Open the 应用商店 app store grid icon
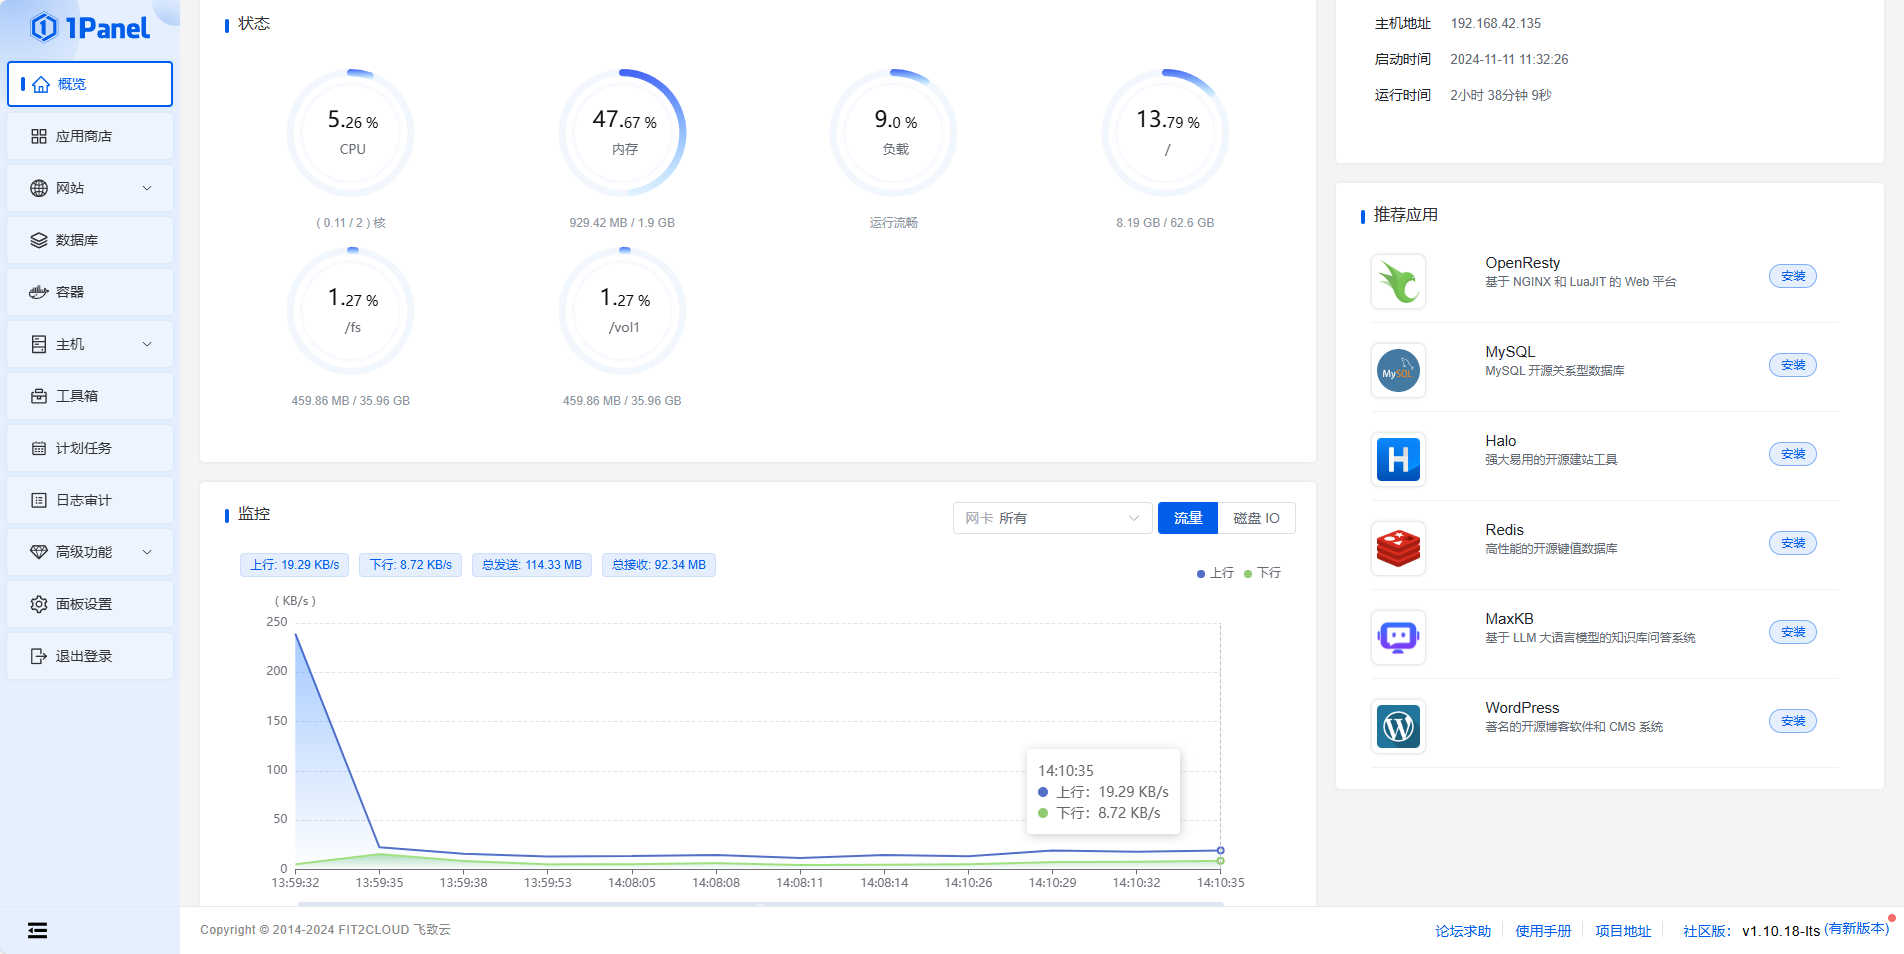Screen dimensions: 1904x954 coord(39,136)
